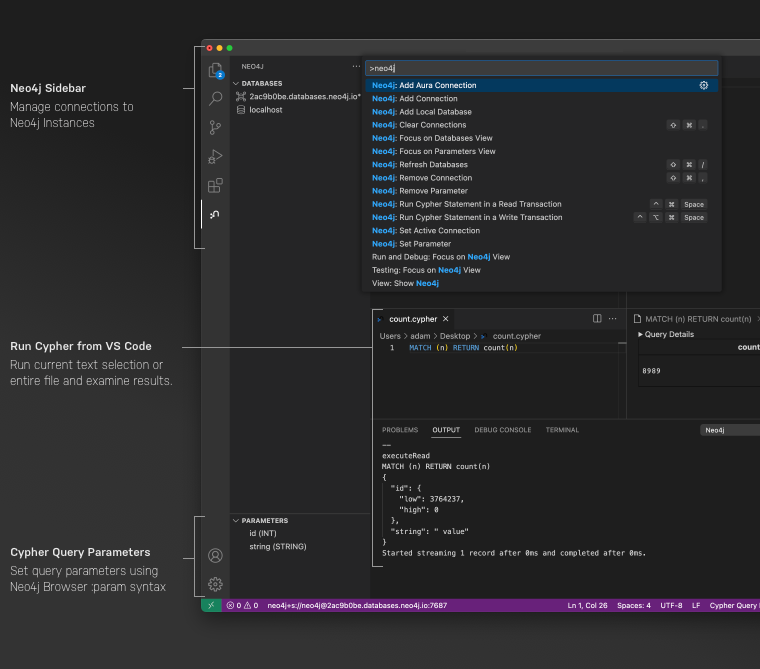Image resolution: width=760 pixels, height=669 pixels.
Task: Choose Neo4j: Add Aura Connection command
Action: (541, 85)
